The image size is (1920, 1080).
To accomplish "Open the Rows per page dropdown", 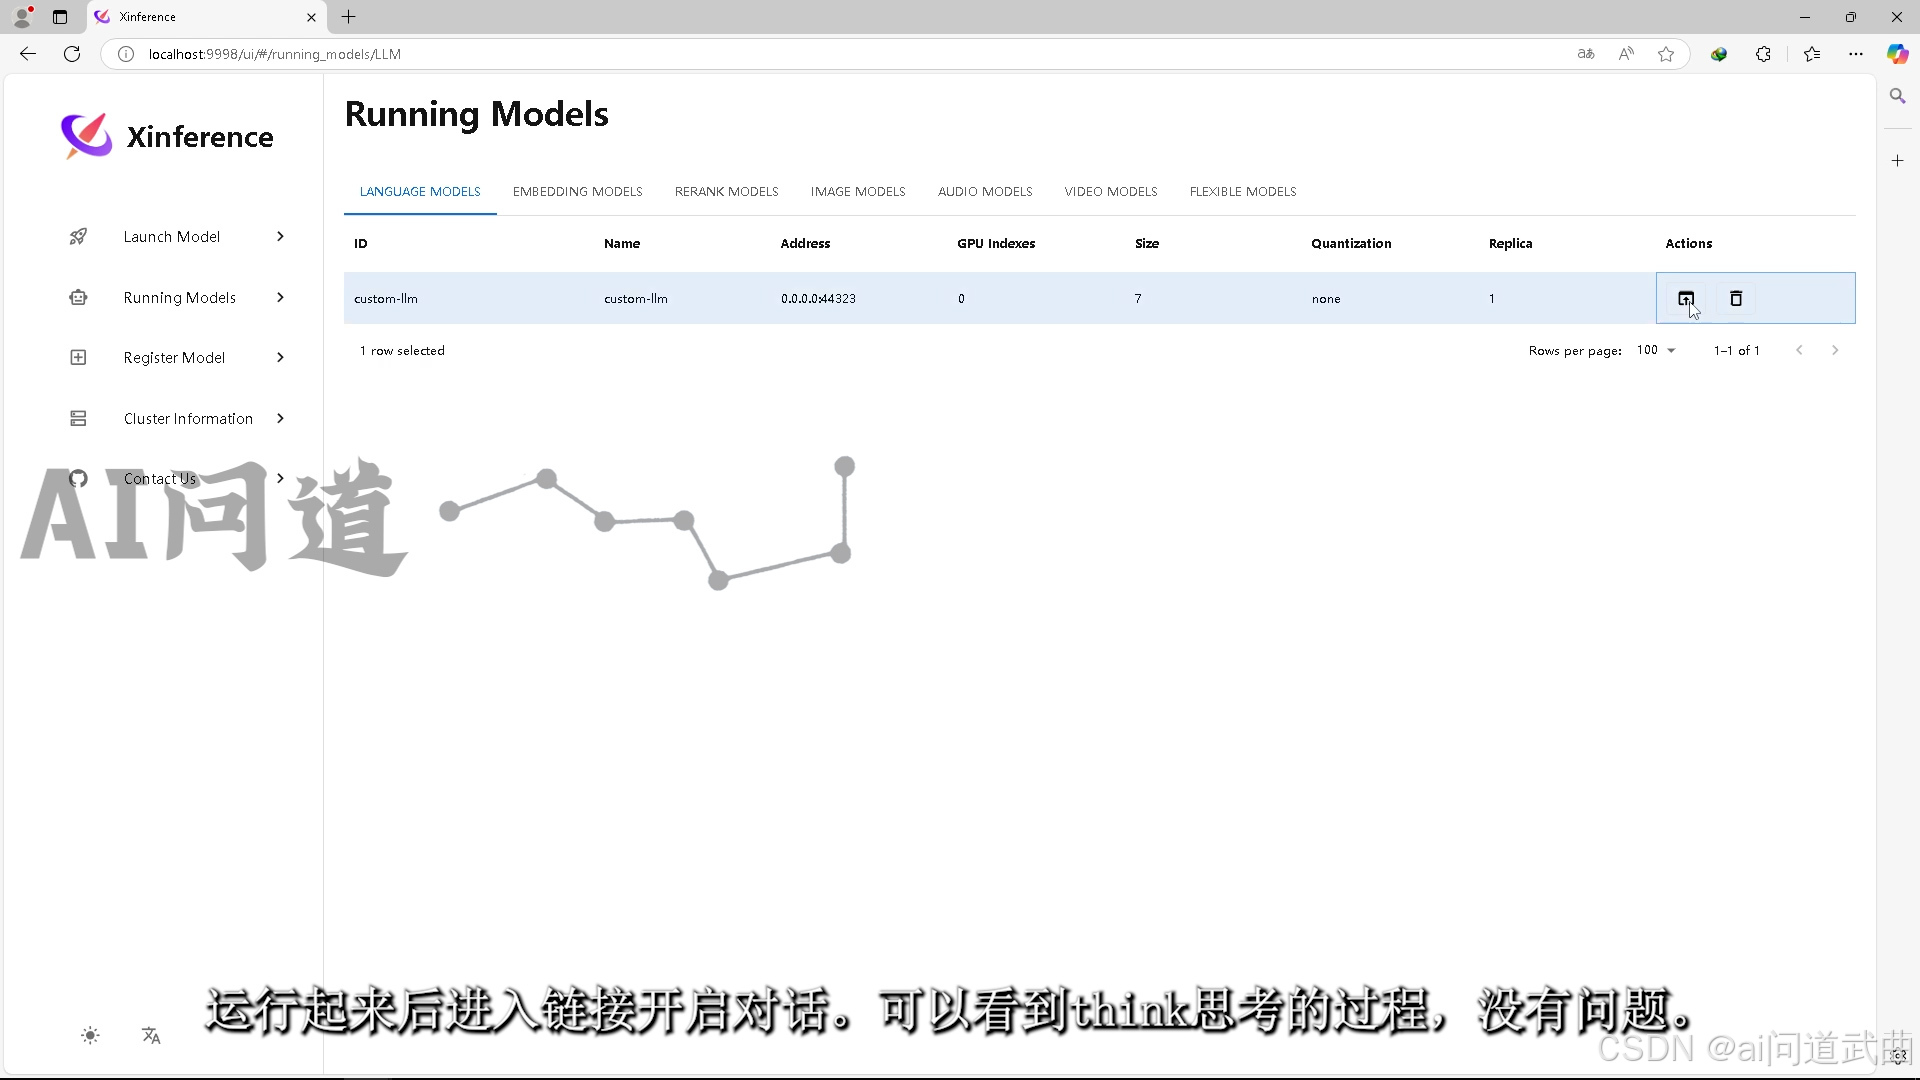I will (x=1656, y=351).
